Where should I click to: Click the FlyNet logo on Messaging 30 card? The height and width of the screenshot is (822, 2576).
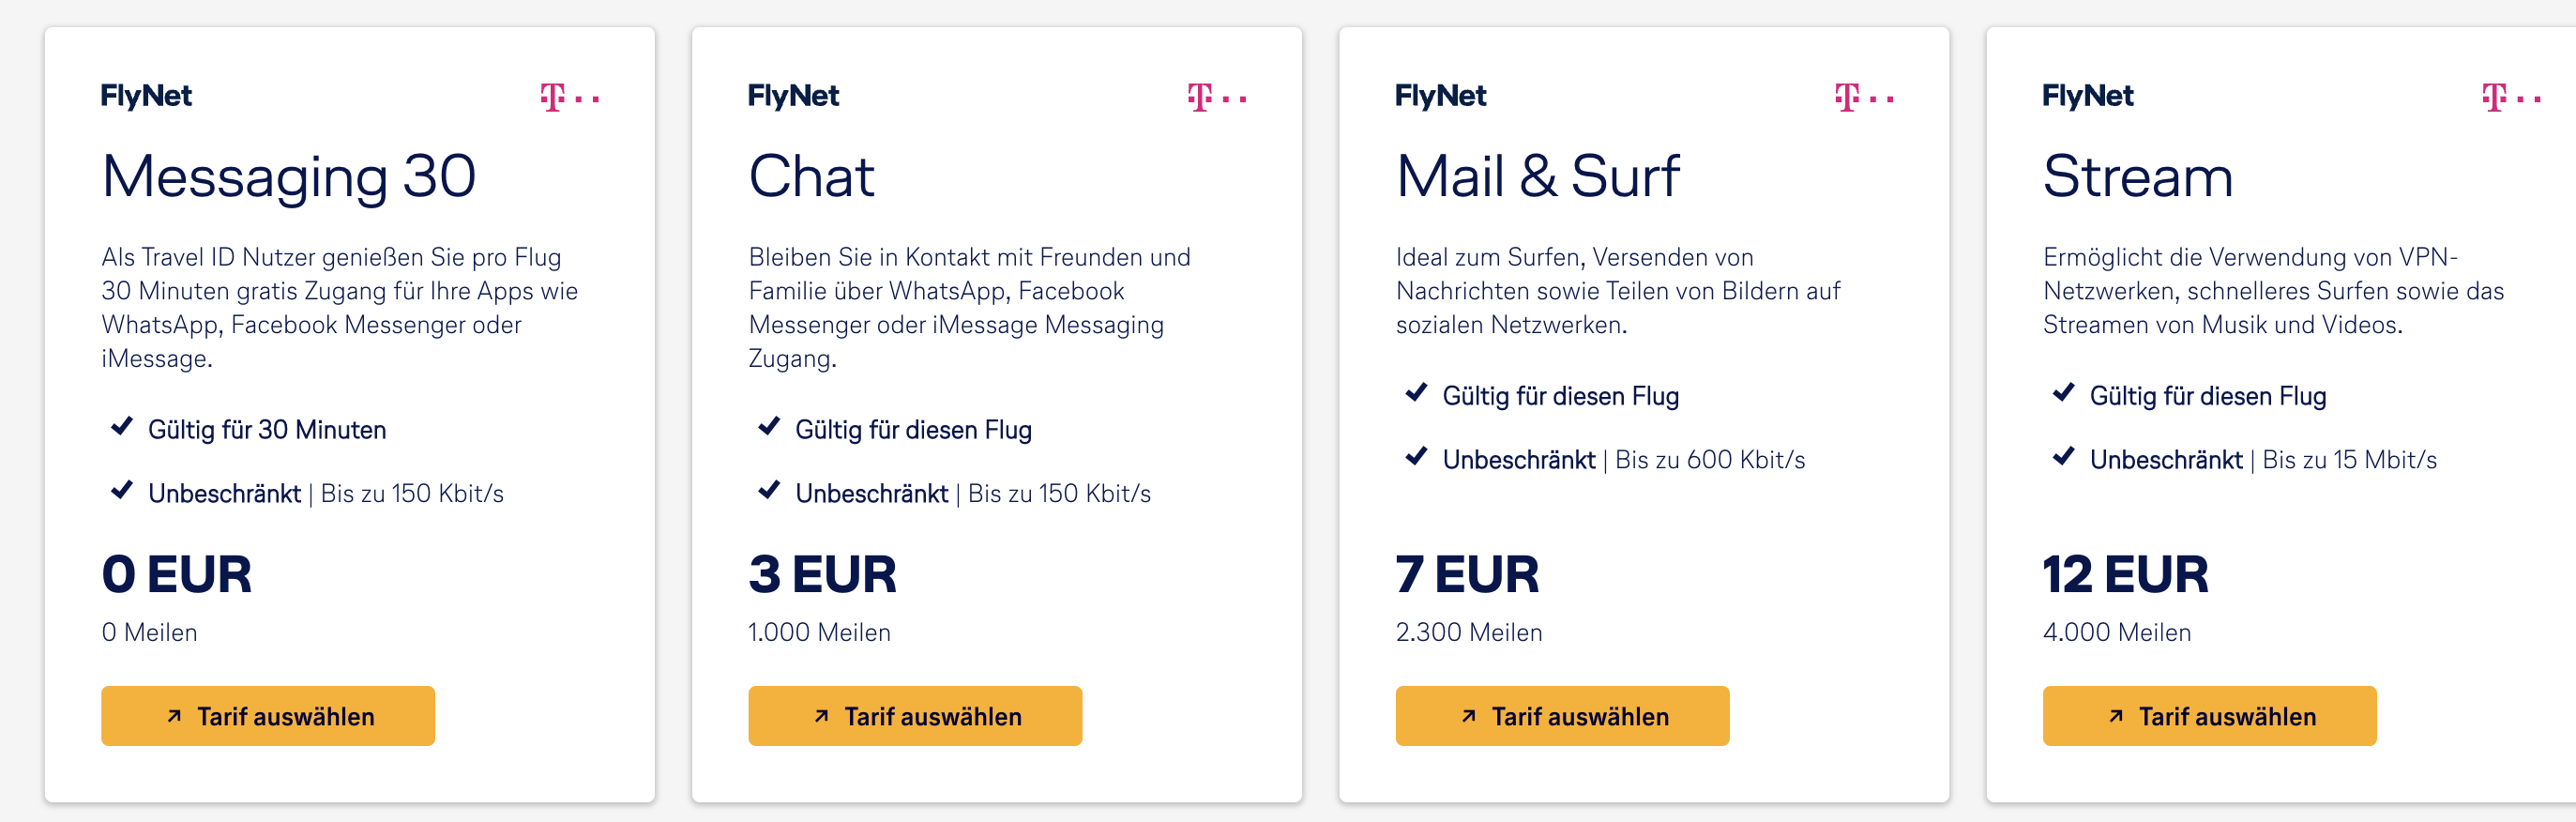click(x=146, y=96)
